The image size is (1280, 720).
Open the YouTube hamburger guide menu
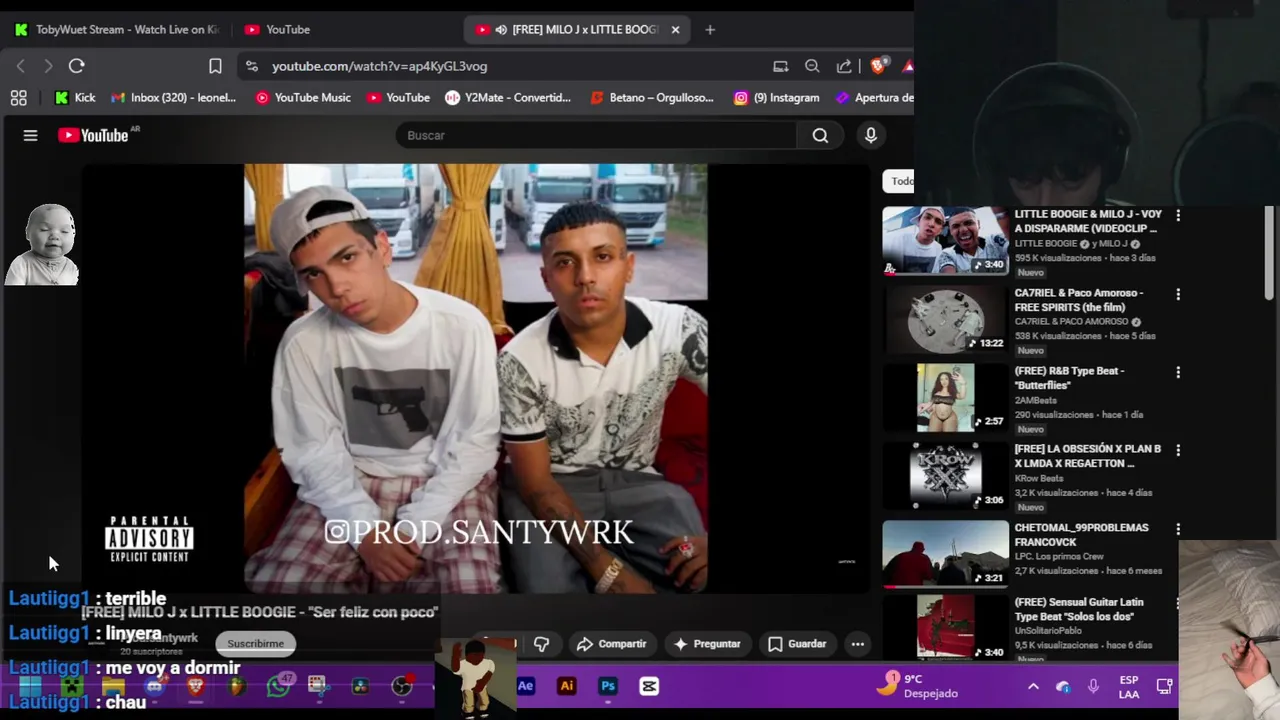[30, 135]
